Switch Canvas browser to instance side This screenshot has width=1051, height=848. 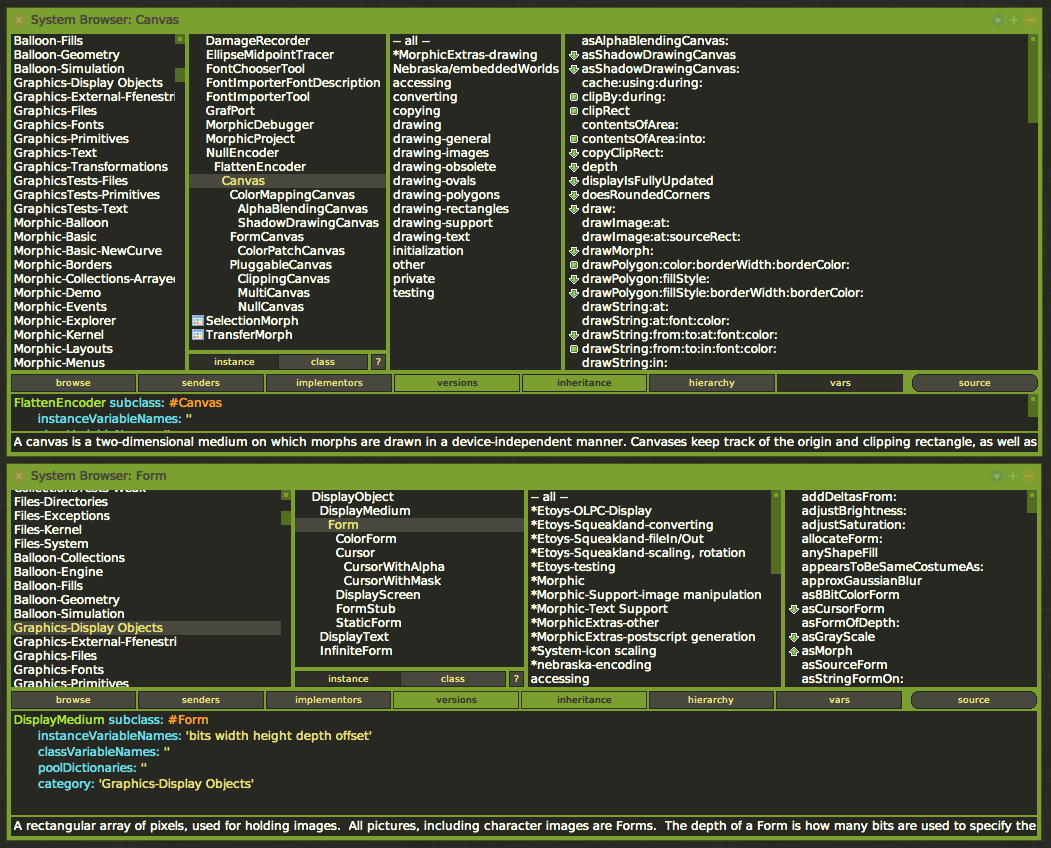click(234, 362)
